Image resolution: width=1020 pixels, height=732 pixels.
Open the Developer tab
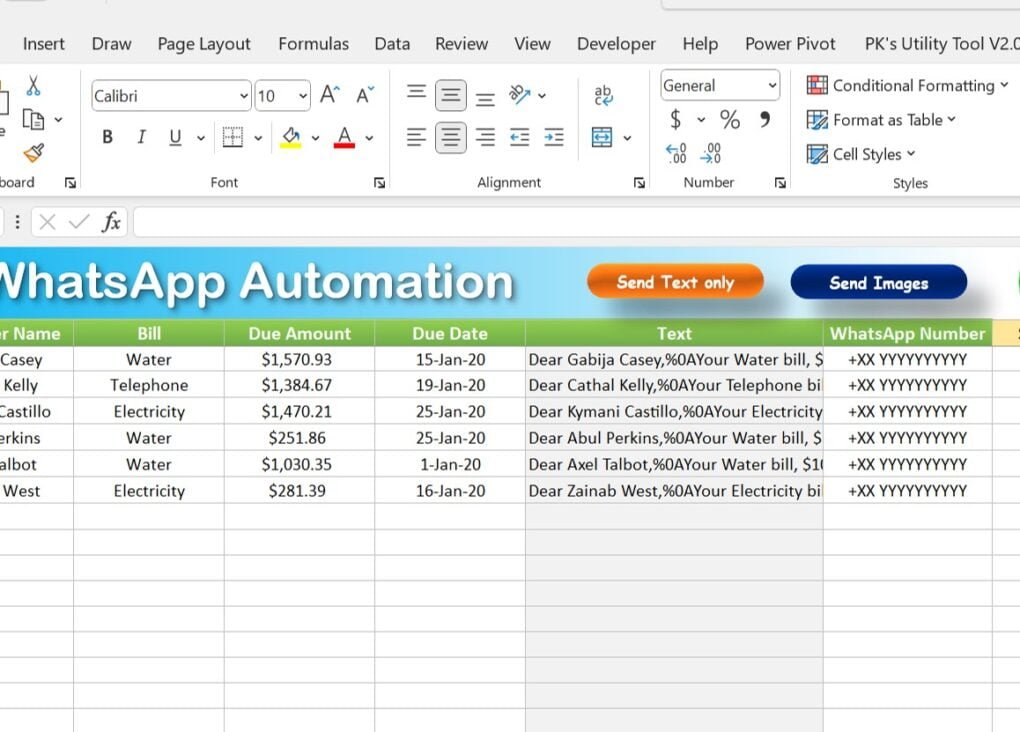616,44
